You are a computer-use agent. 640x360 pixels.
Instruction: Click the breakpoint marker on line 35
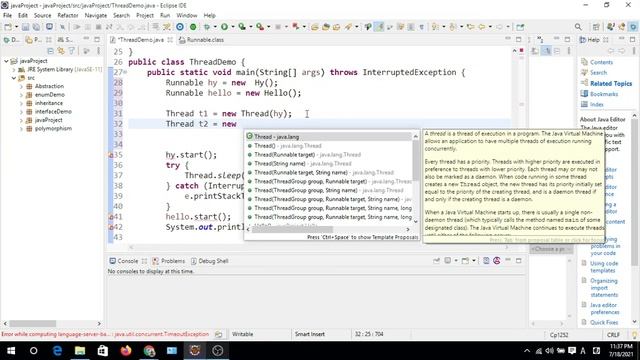tap(111, 155)
